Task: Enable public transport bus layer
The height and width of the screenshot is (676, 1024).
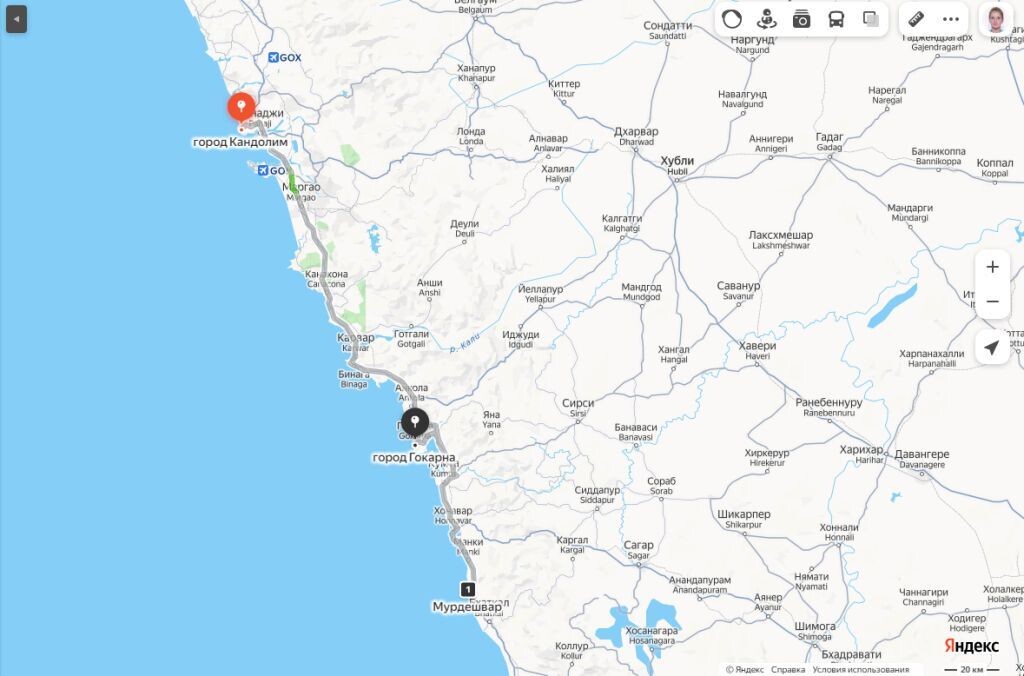Action: pyautogui.click(x=836, y=20)
